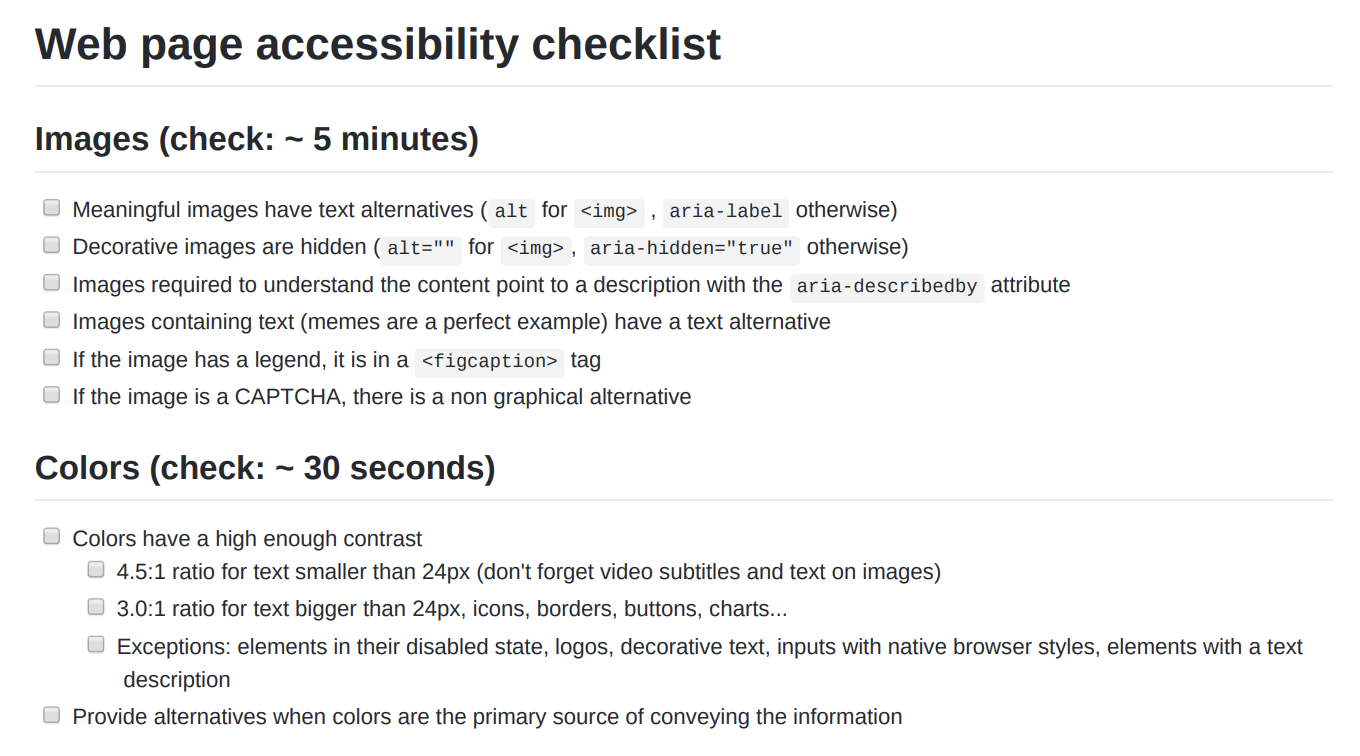The height and width of the screenshot is (756, 1360).
Task: Tick the 4.5:1 ratio checkbox
Action: point(95,568)
